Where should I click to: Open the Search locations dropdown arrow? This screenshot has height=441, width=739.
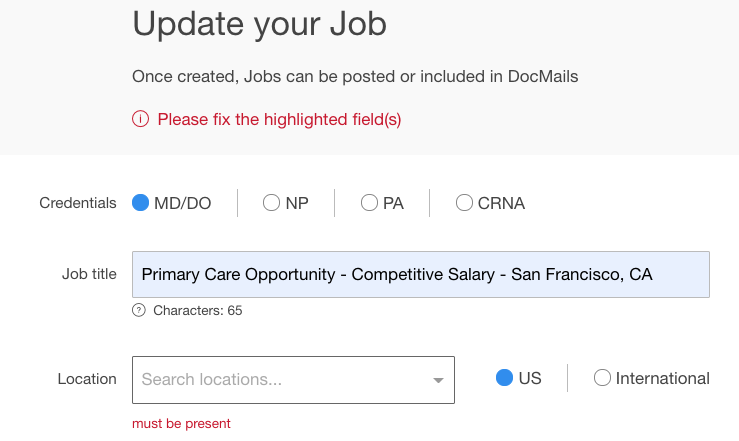click(438, 380)
